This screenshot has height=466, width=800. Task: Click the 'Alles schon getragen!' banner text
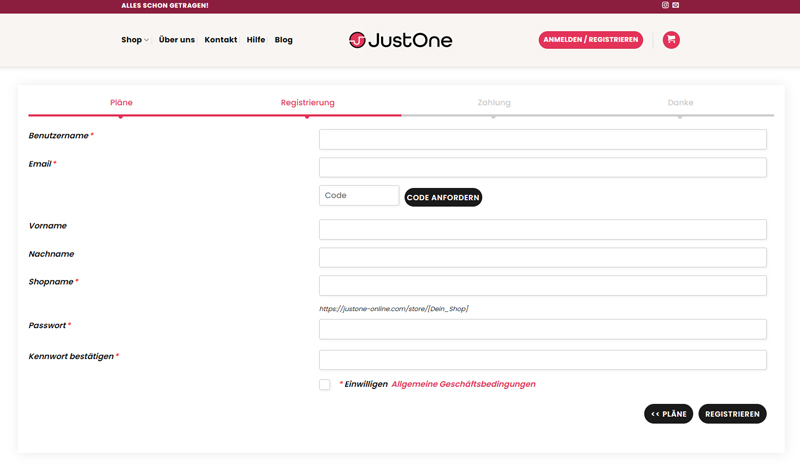coord(165,6)
